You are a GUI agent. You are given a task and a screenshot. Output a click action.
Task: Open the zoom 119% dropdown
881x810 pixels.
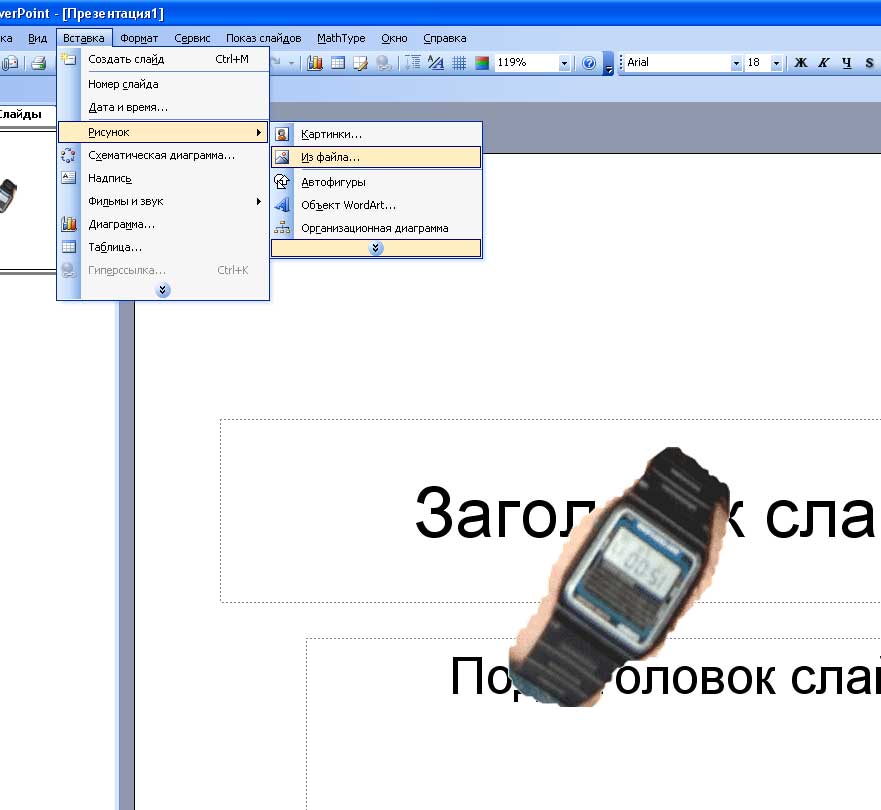pos(564,63)
